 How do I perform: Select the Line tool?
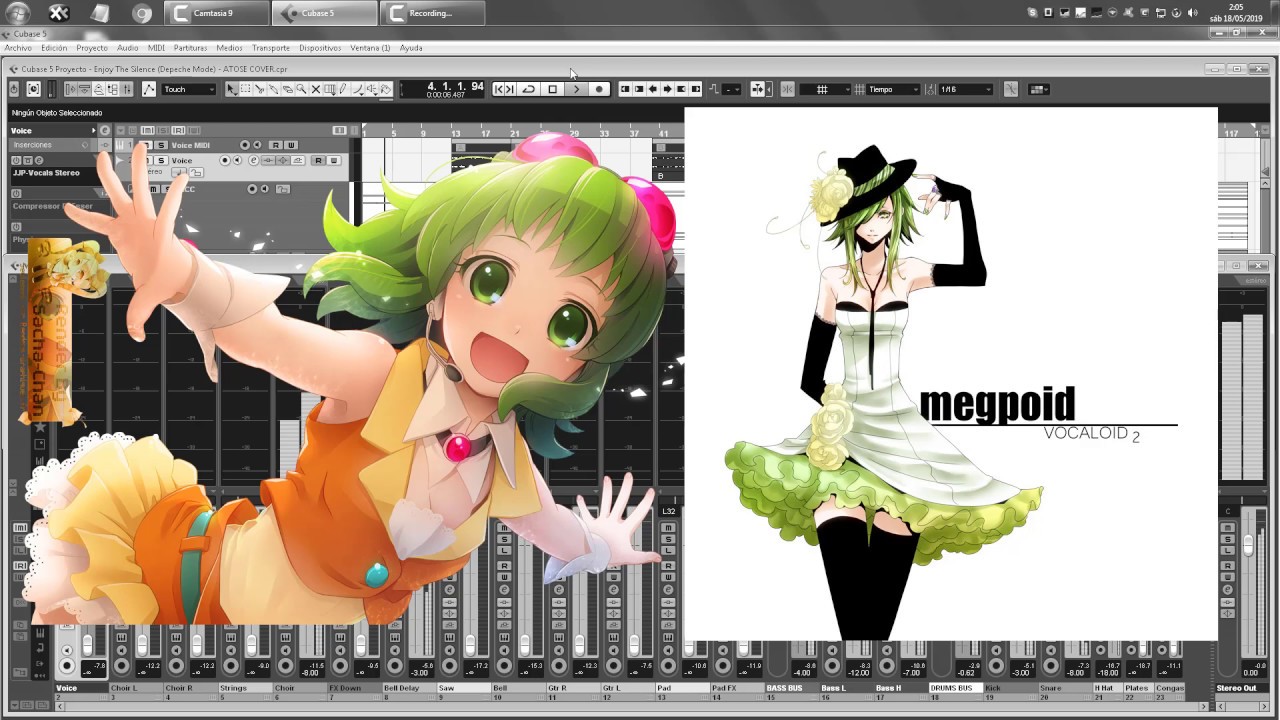pos(358,89)
